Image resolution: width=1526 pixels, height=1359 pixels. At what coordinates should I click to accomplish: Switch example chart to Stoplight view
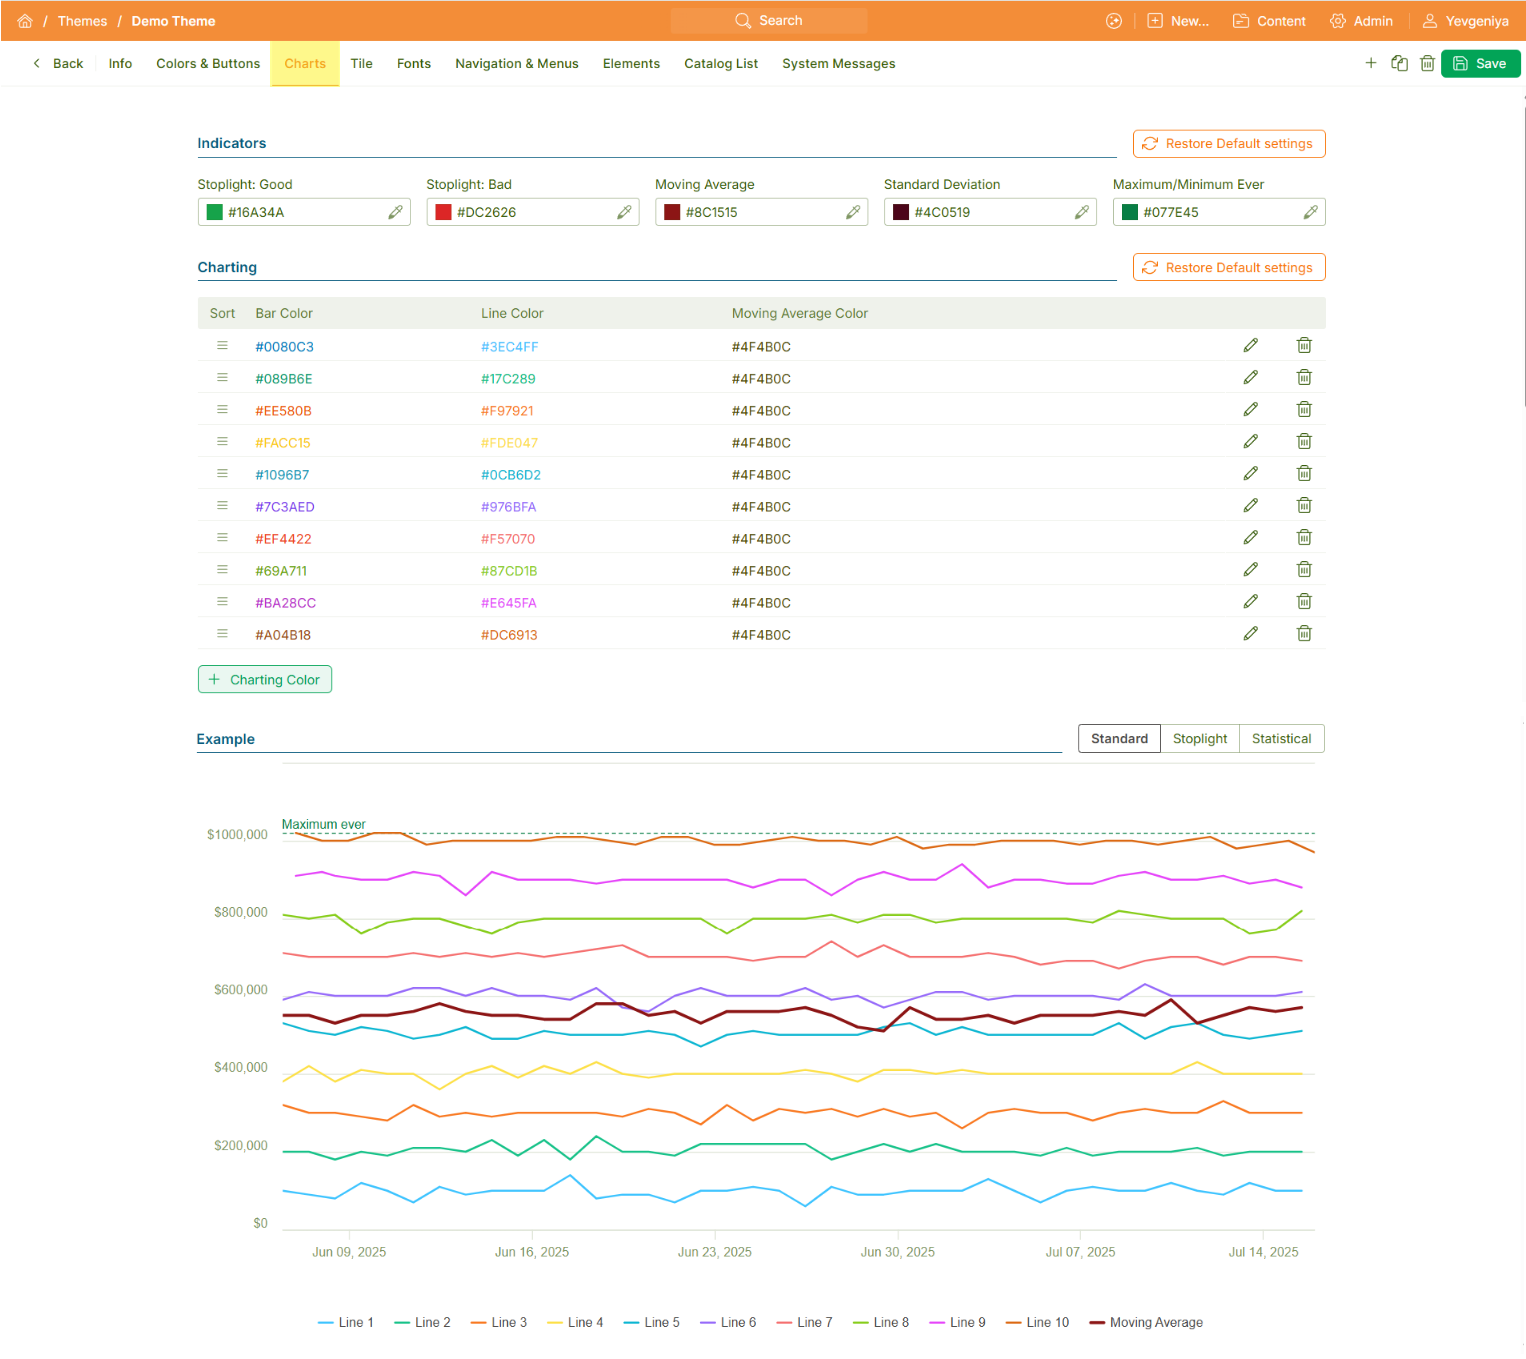tap(1199, 739)
